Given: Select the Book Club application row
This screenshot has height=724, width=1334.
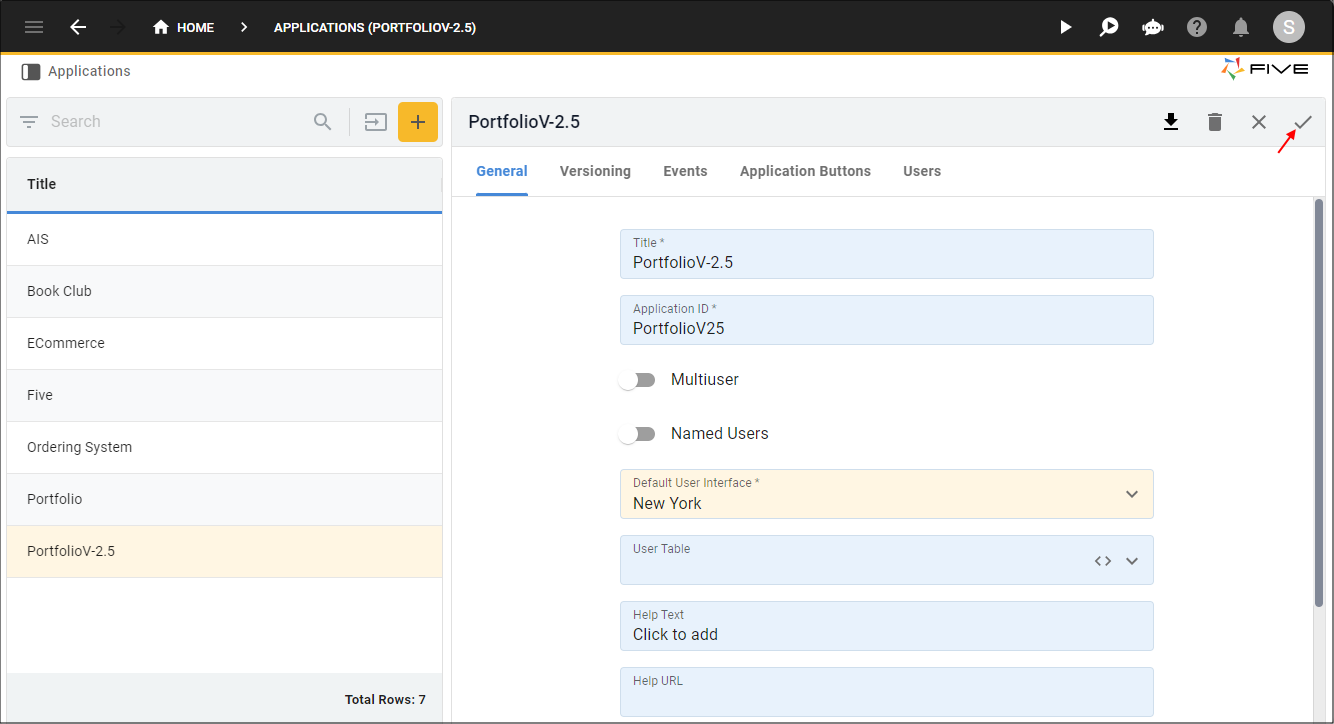Looking at the screenshot, I should [224, 291].
